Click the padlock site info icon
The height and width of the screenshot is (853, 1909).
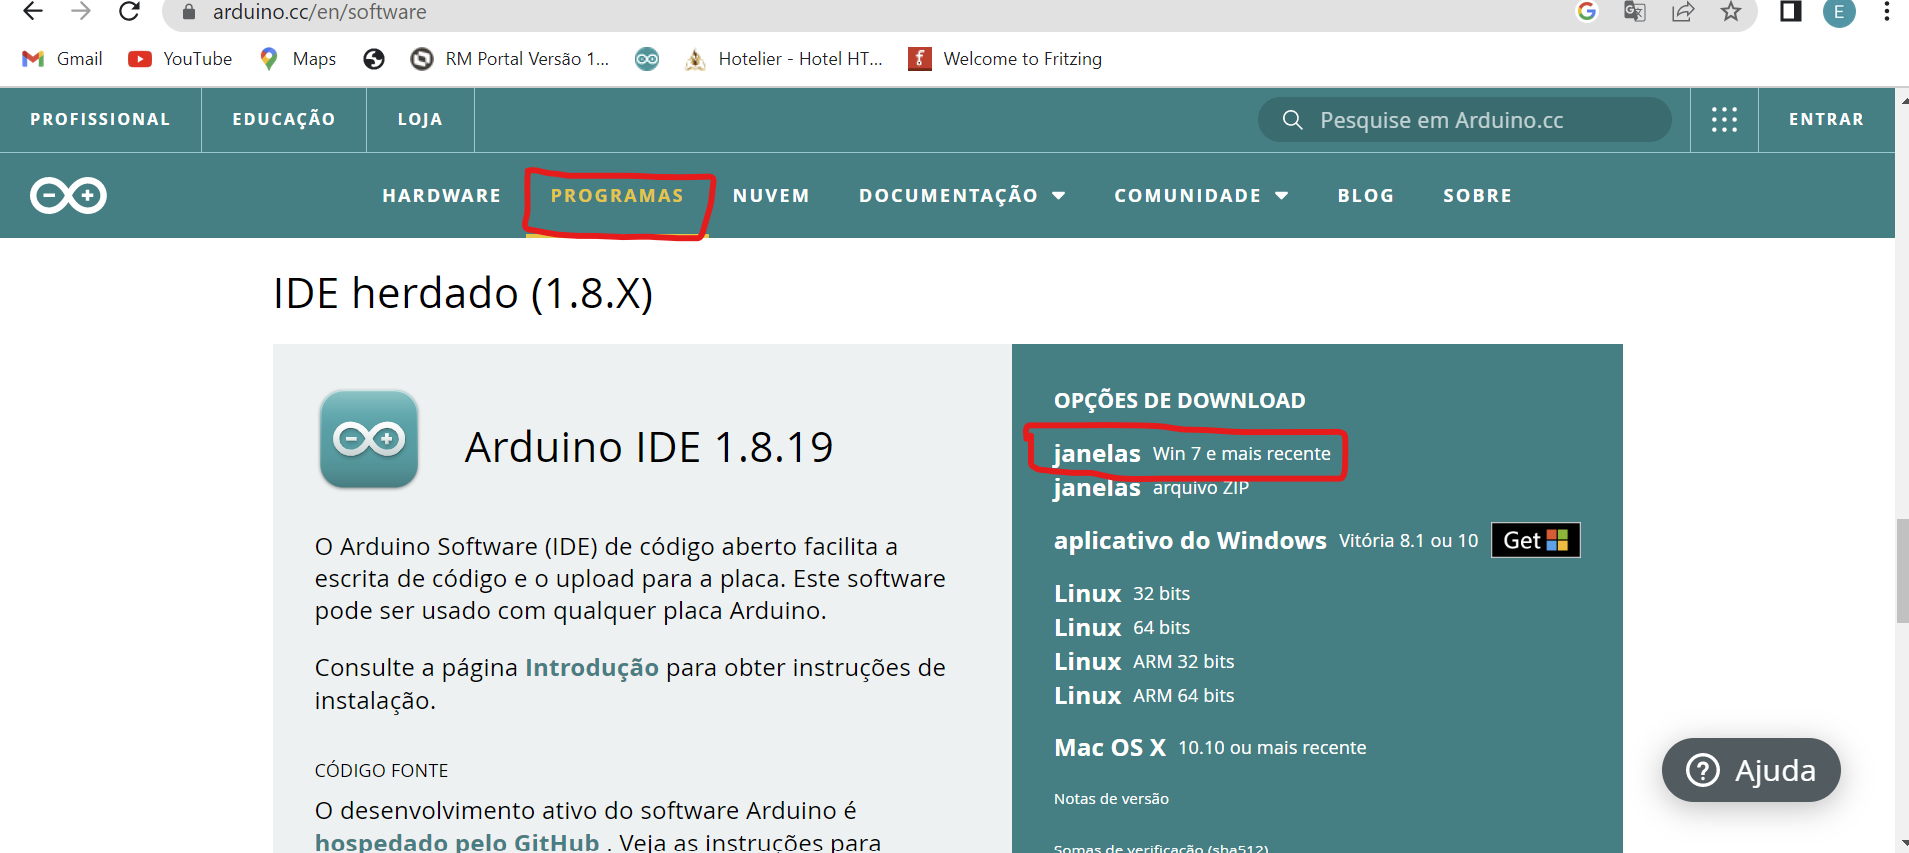(x=188, y=12)
